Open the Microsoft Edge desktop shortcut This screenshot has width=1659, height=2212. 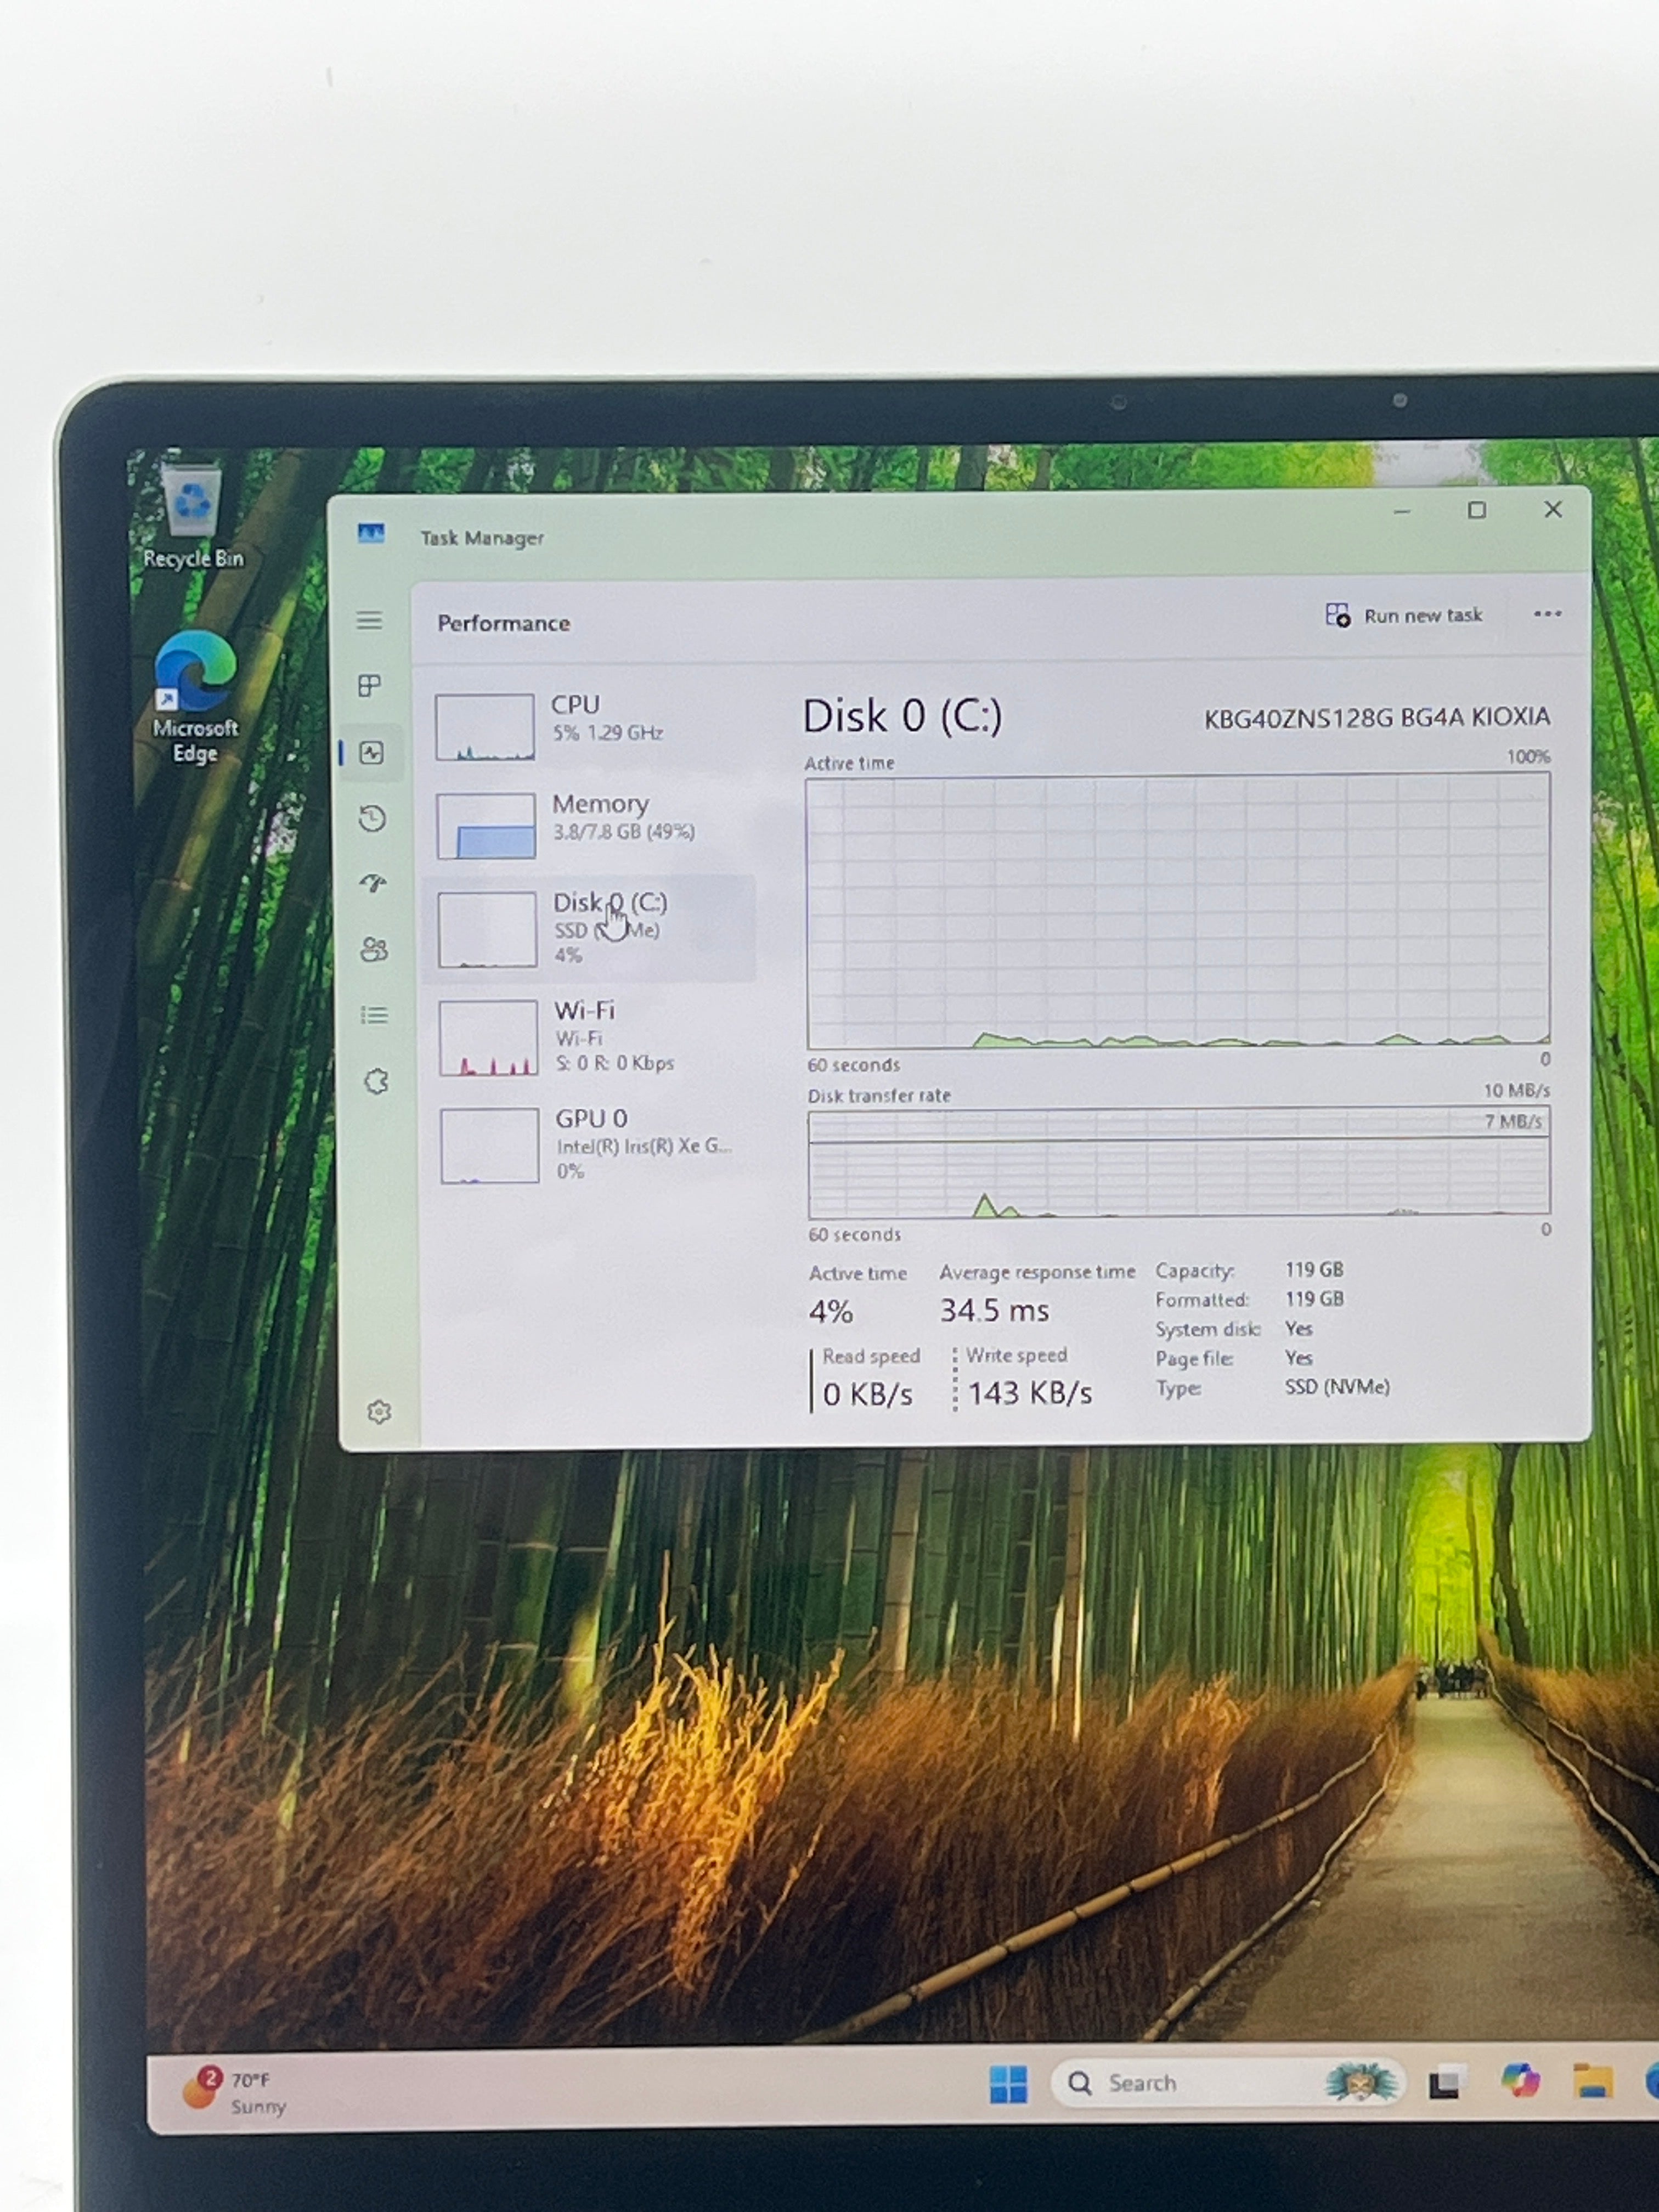195,697
